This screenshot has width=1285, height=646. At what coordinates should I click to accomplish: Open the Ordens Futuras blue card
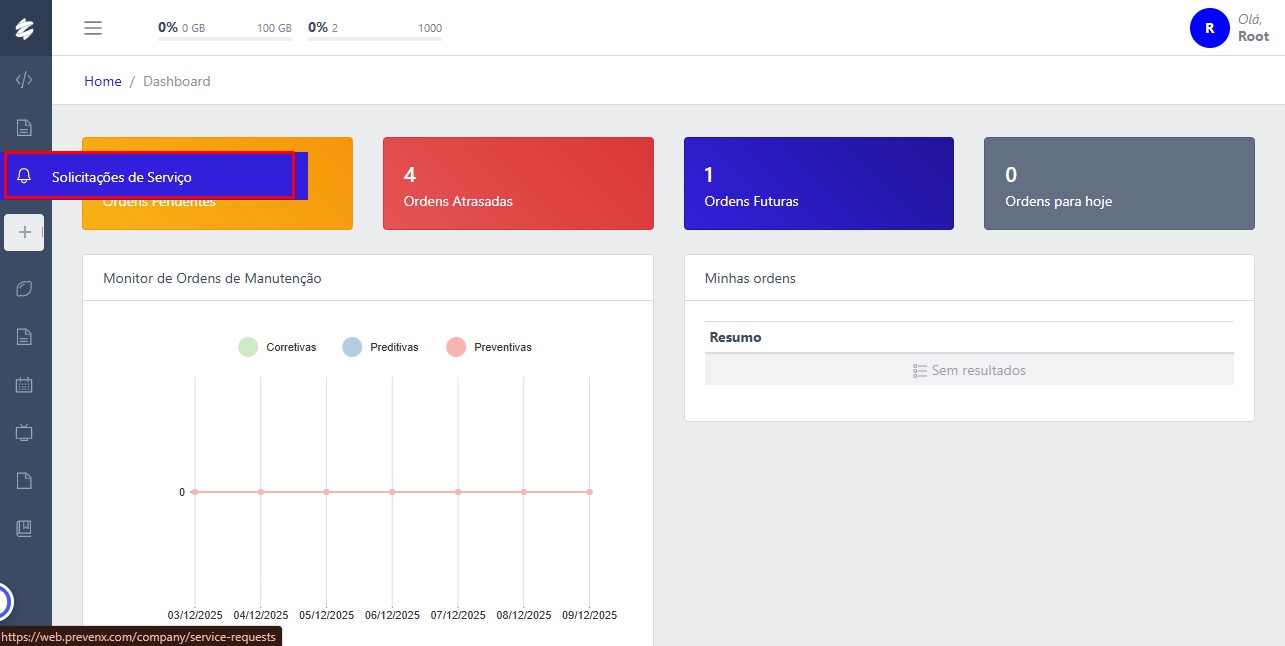[818, 184]
